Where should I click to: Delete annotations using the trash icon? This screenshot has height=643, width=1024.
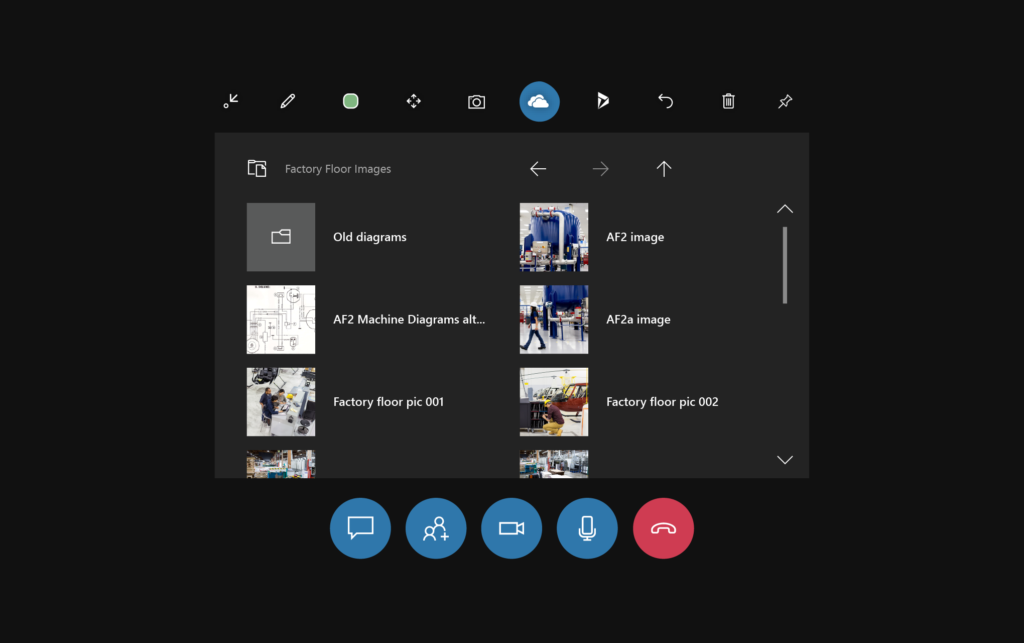click(728, 101)
